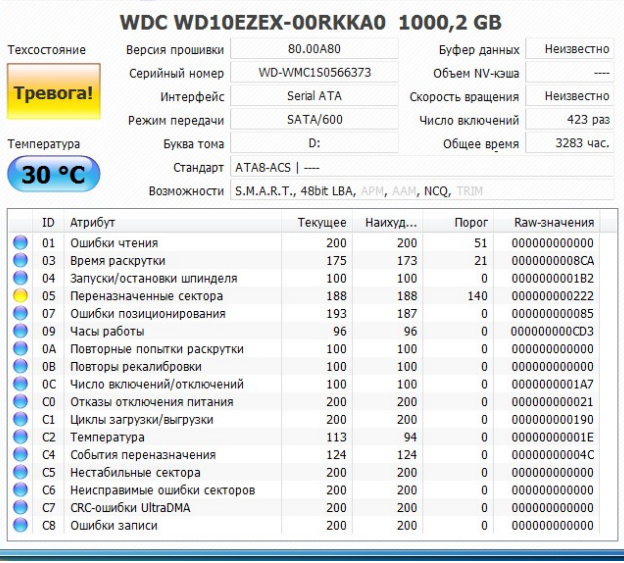624x563 pixels.
Task: Click the 30 °C temperature indicator
Action: point(54,174)
